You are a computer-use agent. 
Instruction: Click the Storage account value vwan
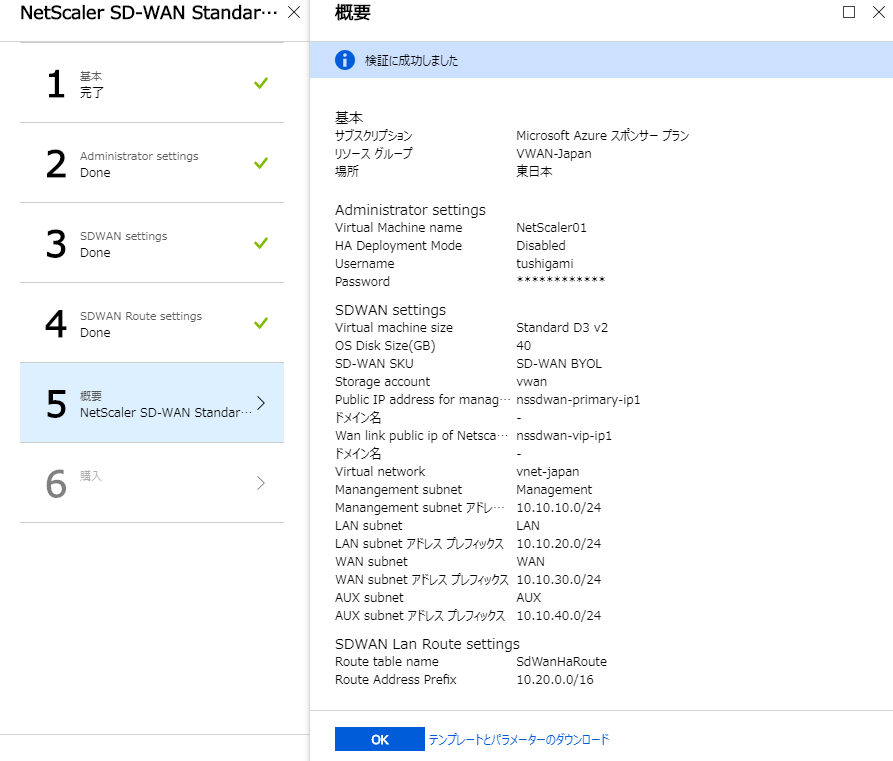(531, 382)
